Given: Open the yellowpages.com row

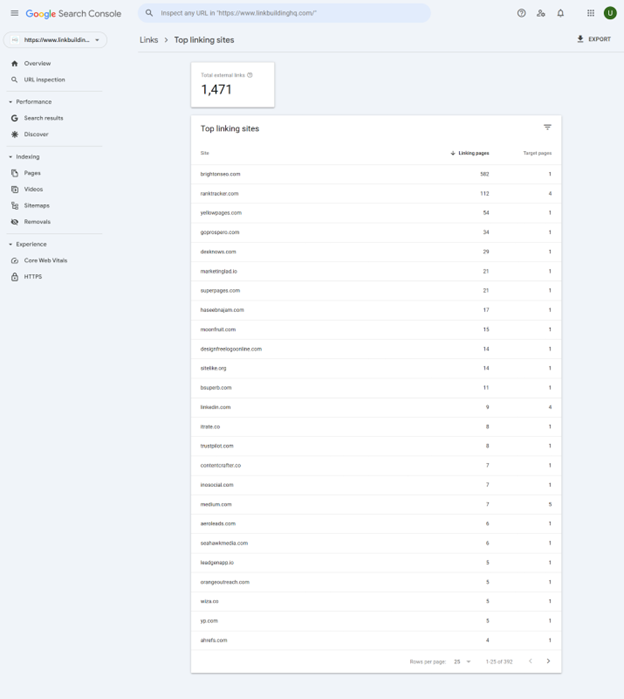Looking at the screenshot, I should (376, 213).
